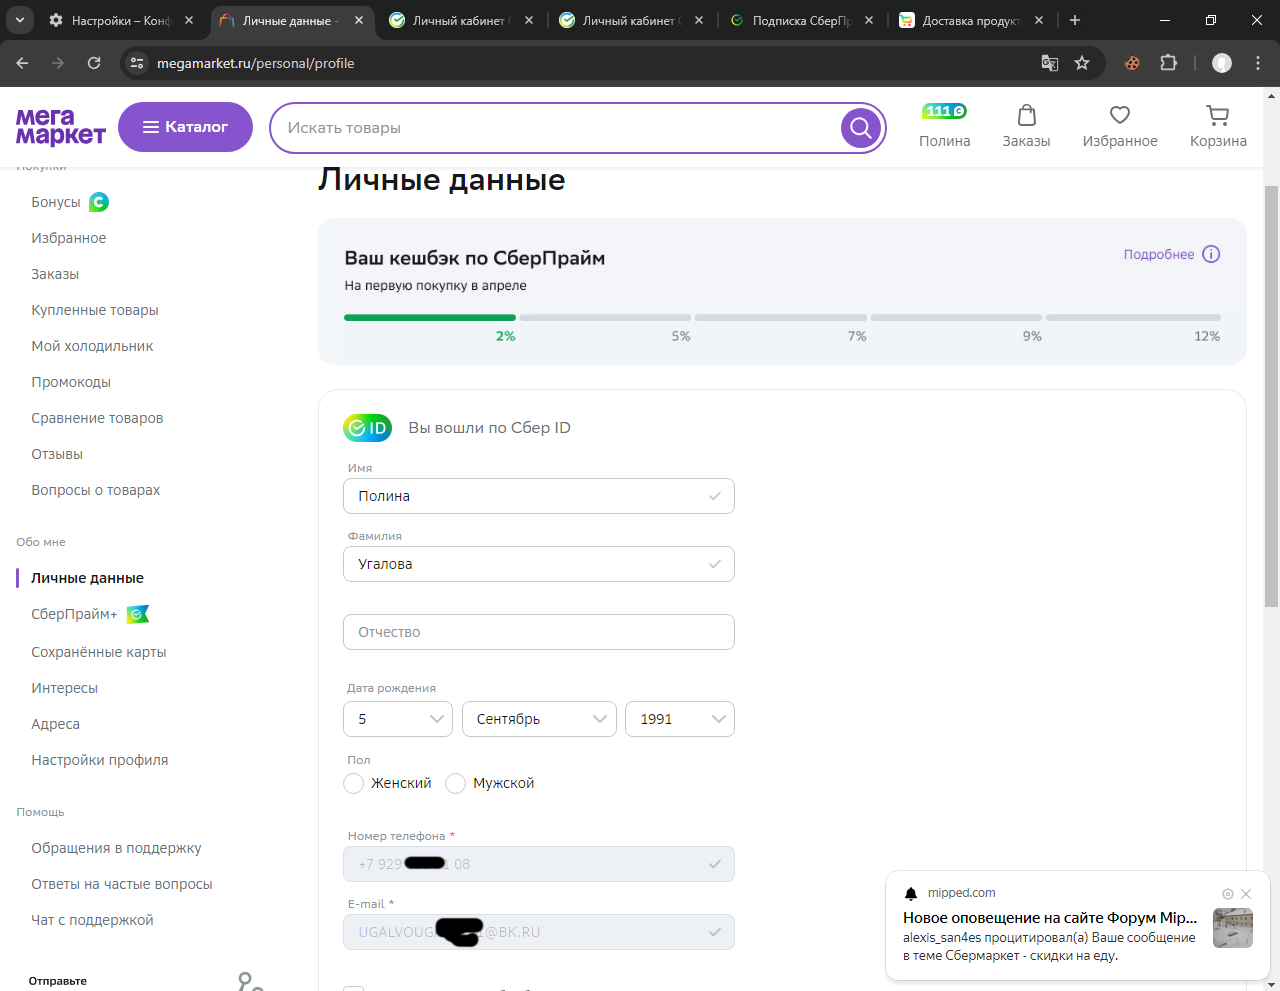Close the Доставка продуктов tab
This screenshot has height=991, width=1280.
1039,20
